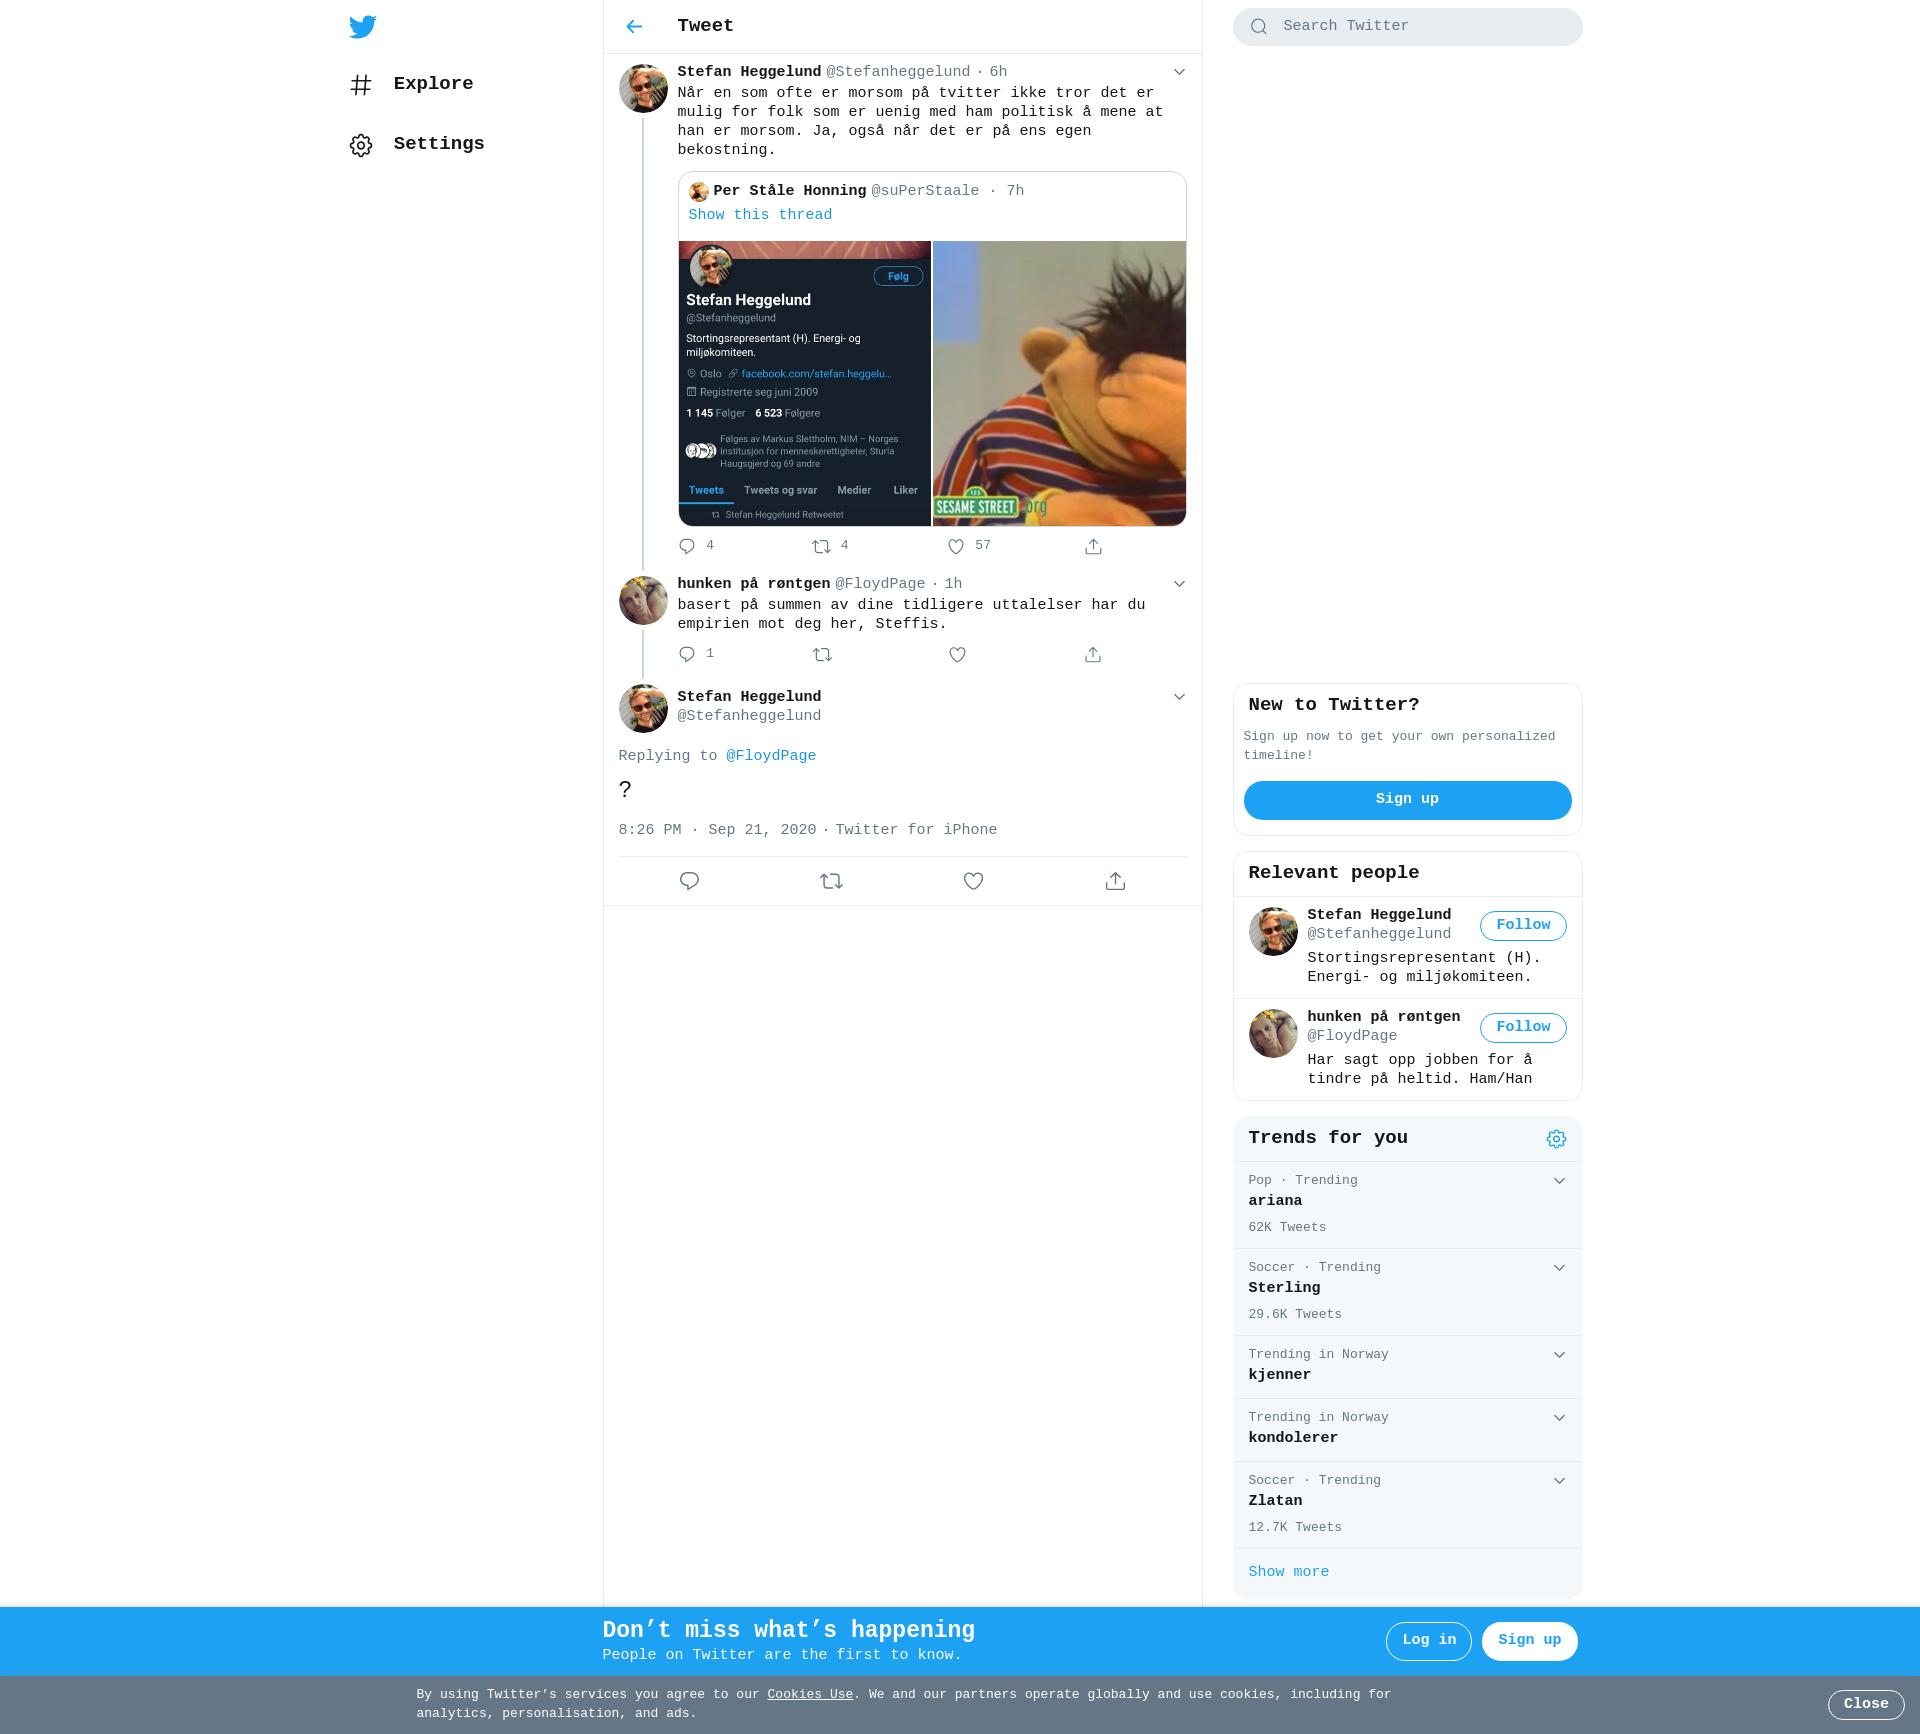Open the menu chevron on hunken's 1h tweet
Viewport: 1920px width, 1734px height.
click(x=1179, y=584)
